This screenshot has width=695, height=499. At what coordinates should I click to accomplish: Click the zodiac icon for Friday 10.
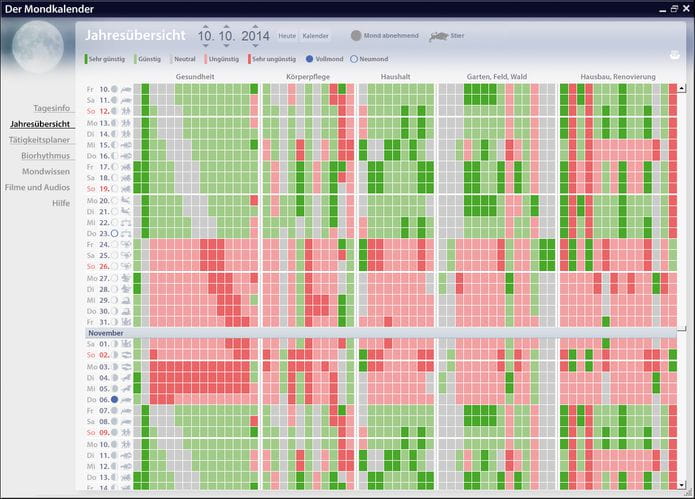click(126, 89)
